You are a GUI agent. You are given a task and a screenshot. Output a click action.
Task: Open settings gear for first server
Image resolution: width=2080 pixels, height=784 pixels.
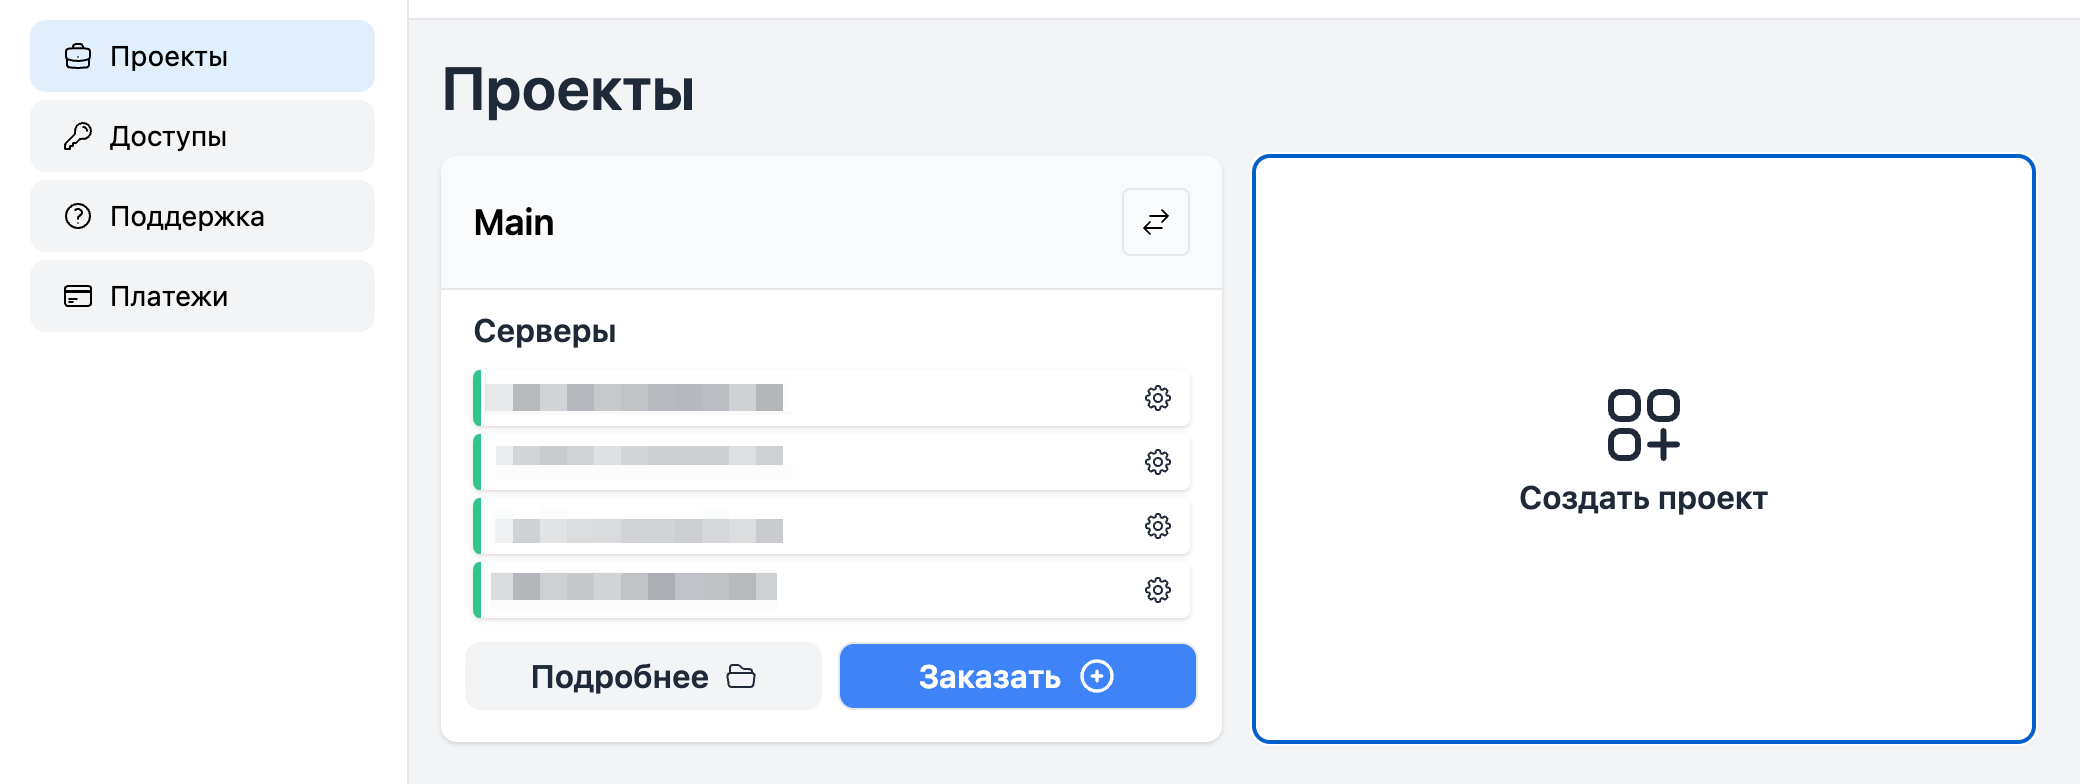(1157, 398)
